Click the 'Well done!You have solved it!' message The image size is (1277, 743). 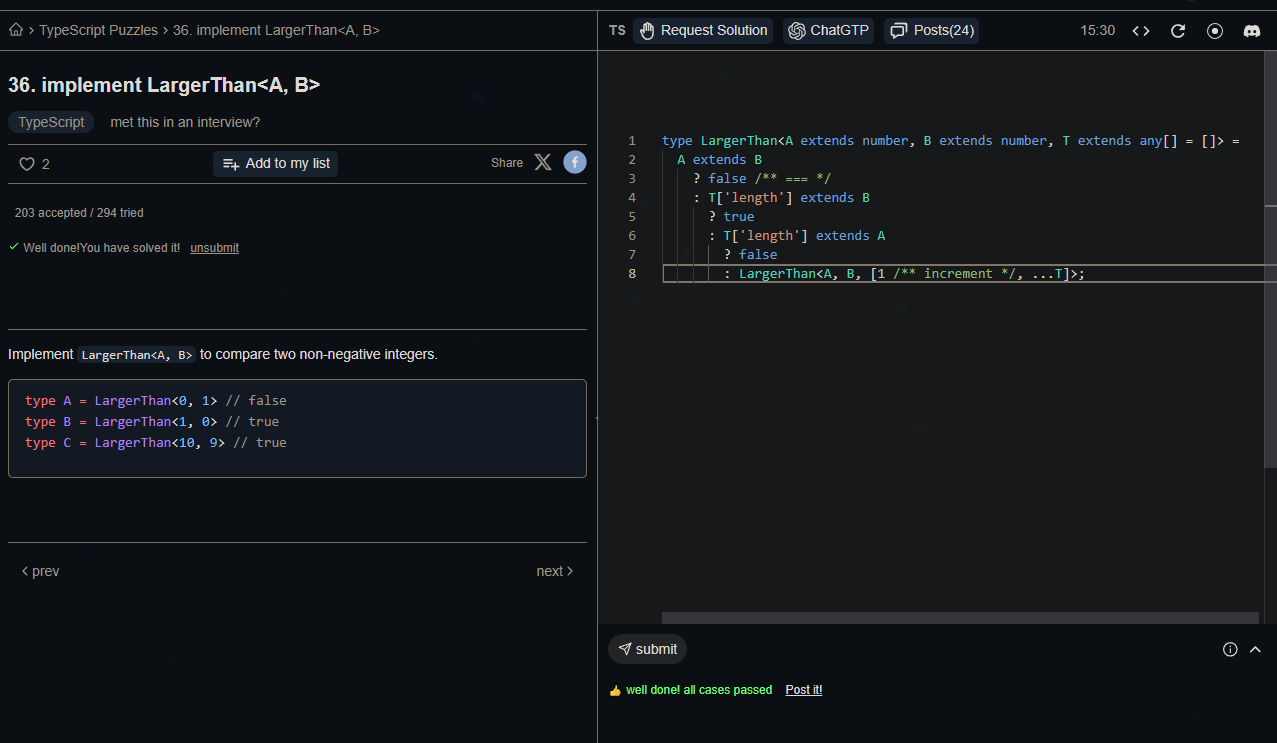point(101,247)
